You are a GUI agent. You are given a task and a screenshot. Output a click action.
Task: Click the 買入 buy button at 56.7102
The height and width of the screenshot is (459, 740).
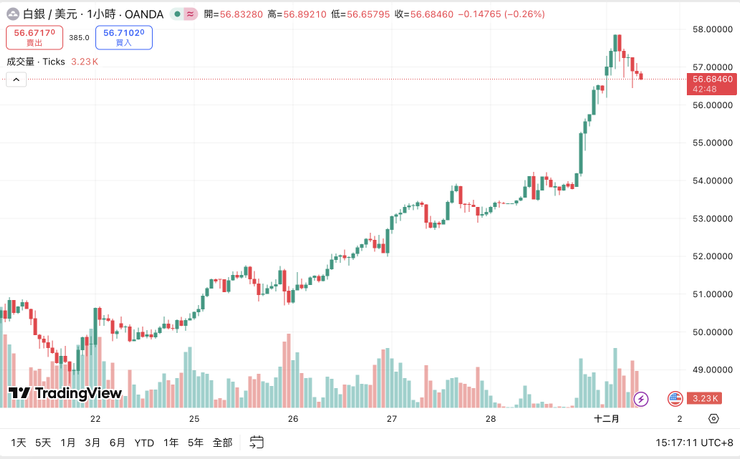point(123,38)
